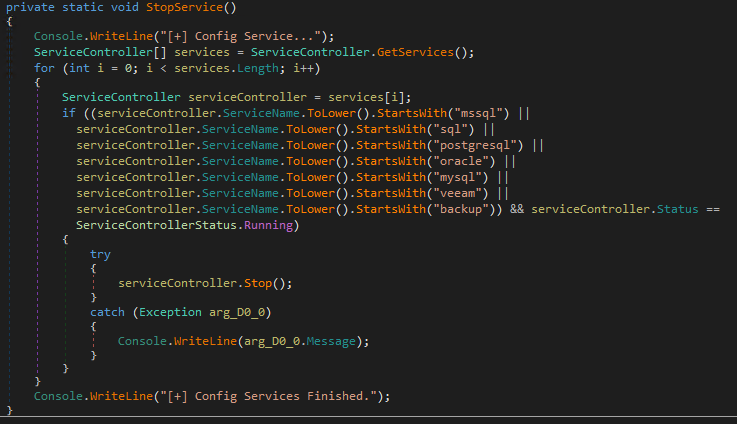
Task: Click i++ increment in for loop
Action: 303,69
